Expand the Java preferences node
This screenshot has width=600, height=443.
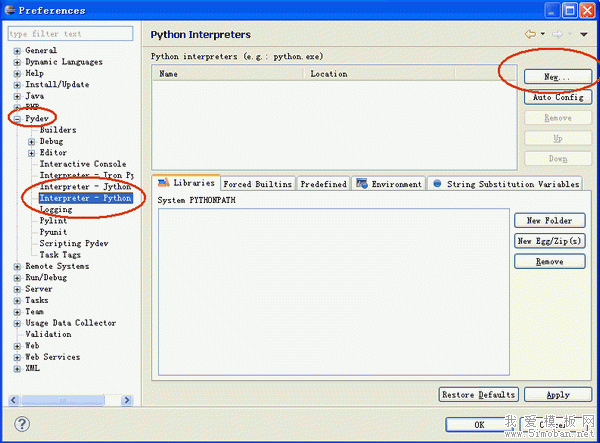coord(17,96)
